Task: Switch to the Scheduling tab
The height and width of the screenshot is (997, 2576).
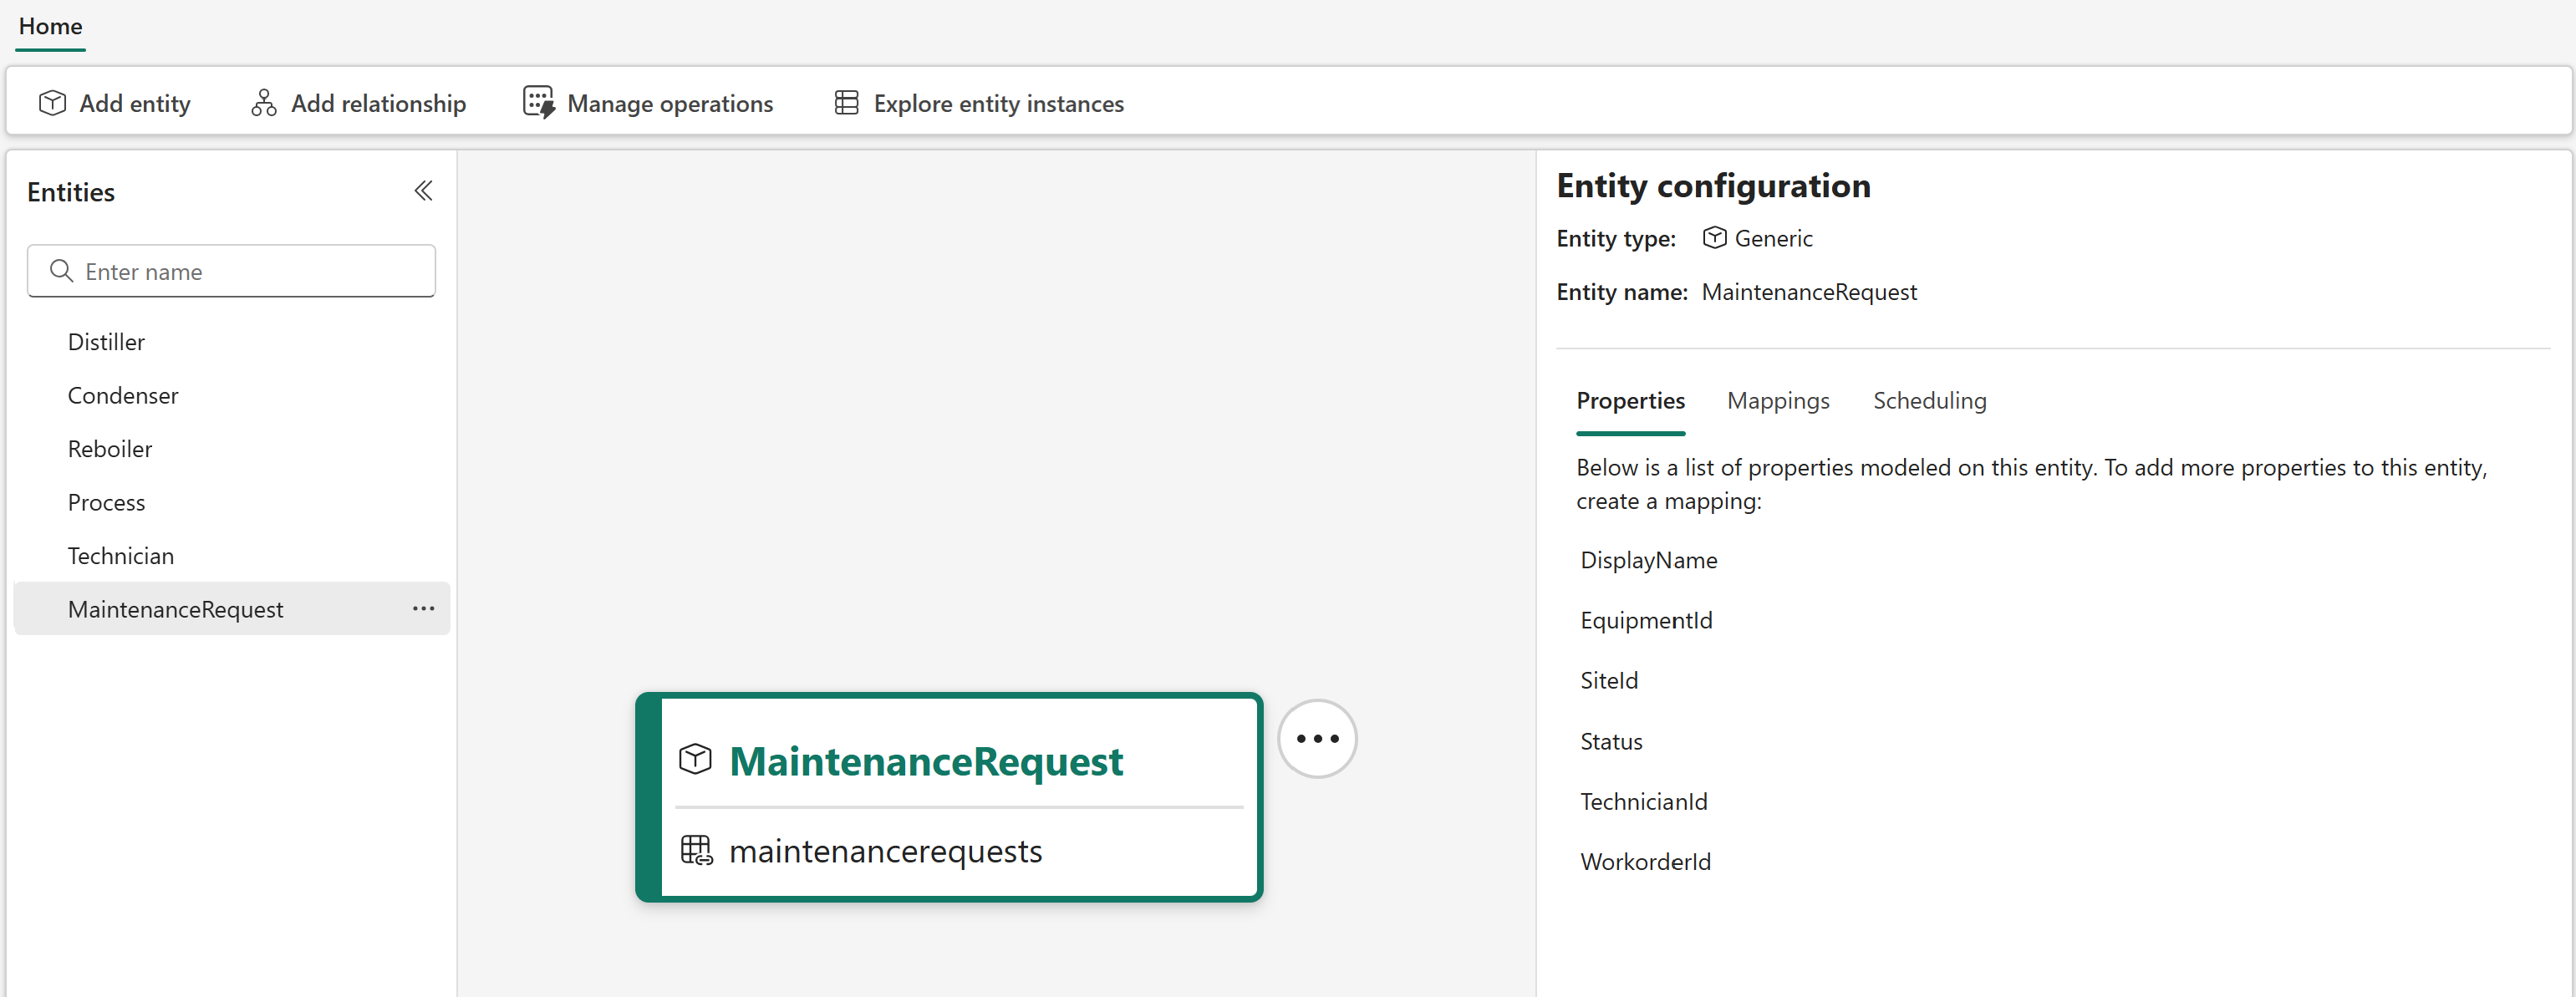Action: pos(1928,401)
